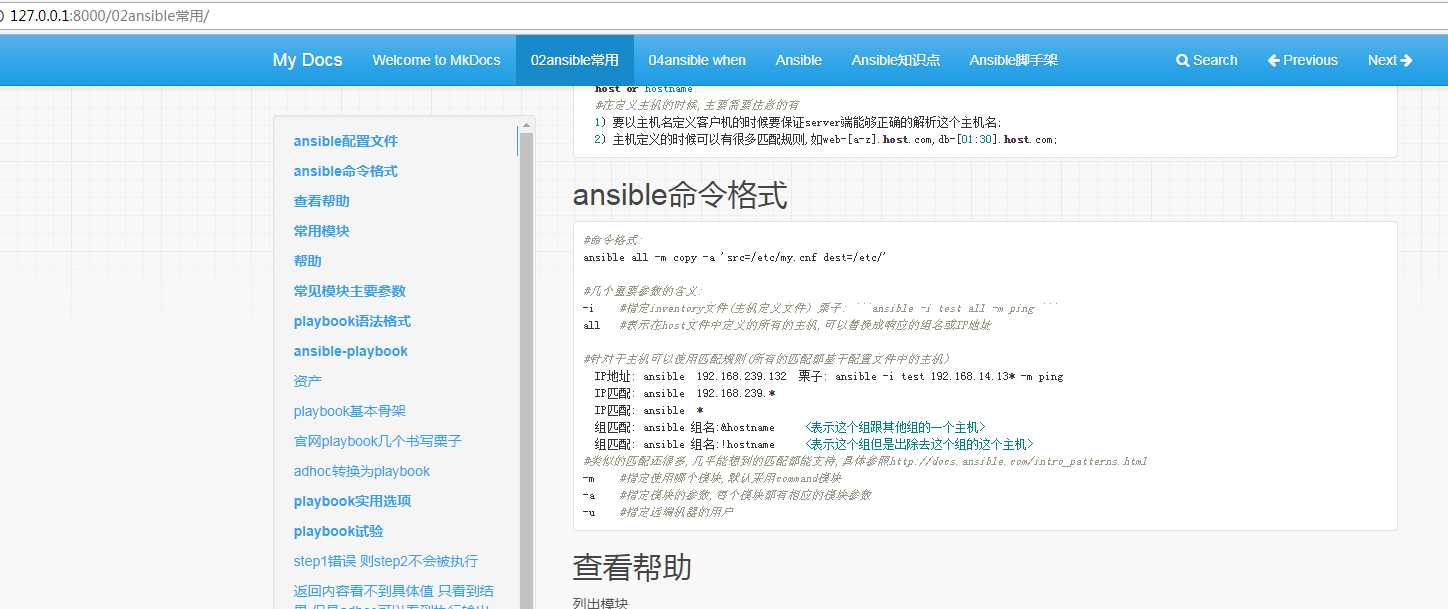Jump to 查看帮助 in sidebar

[x=321, y=201]
